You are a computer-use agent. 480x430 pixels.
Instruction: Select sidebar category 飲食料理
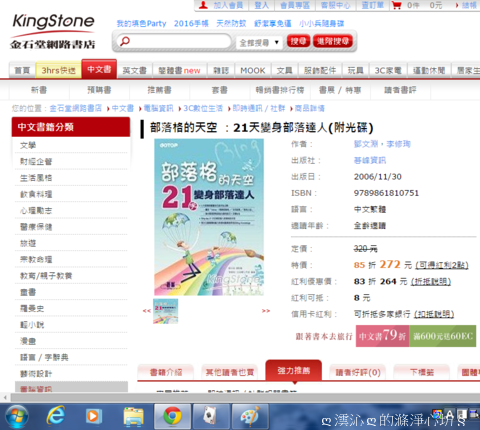[36, 194]
